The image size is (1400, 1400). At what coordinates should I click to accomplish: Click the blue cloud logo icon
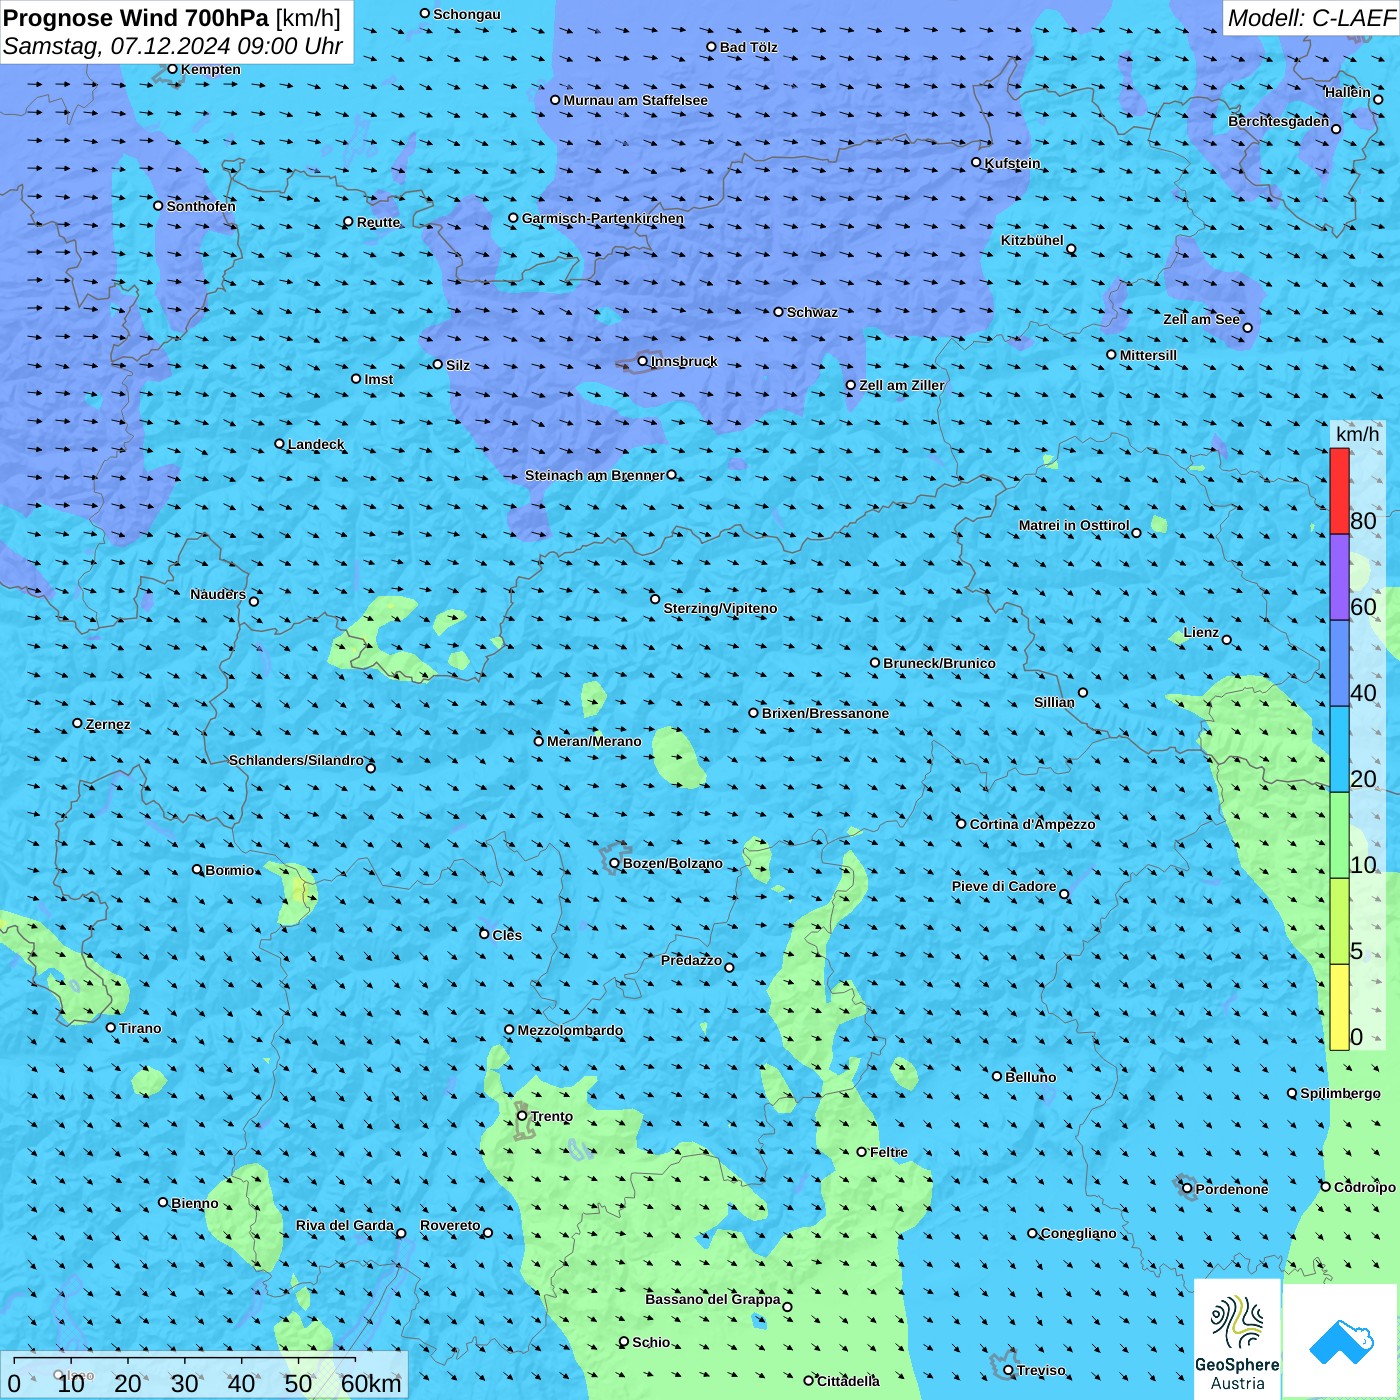pos(1340,1342)
